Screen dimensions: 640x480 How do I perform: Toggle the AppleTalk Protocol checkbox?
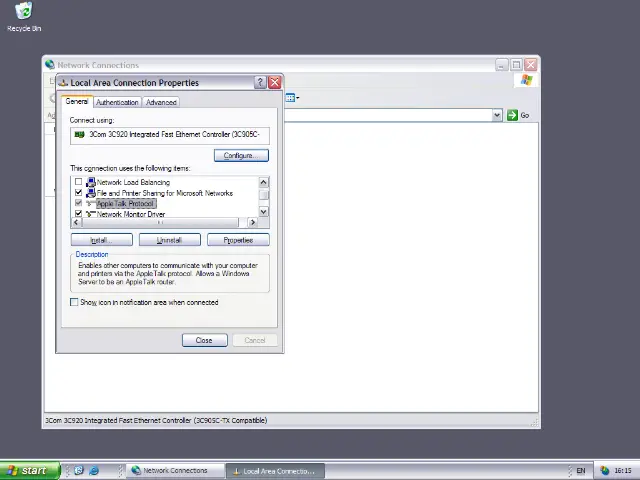78,203
